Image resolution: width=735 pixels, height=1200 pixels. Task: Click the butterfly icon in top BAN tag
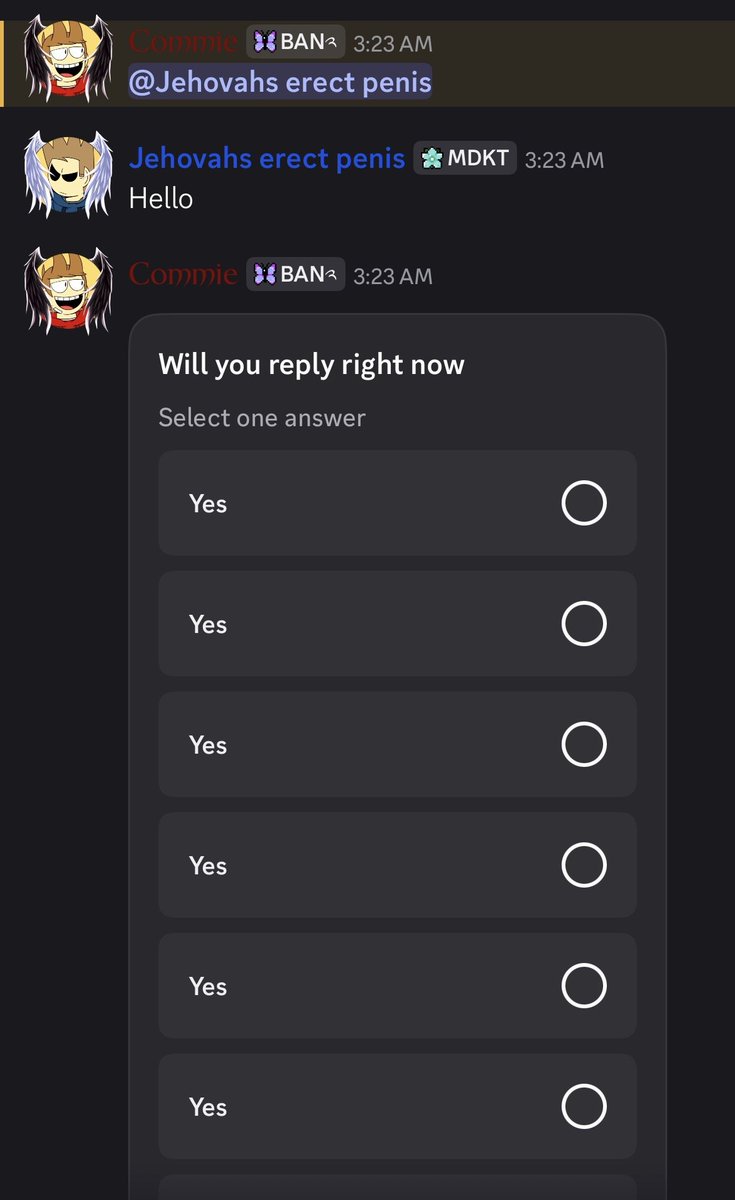point(265,43)
